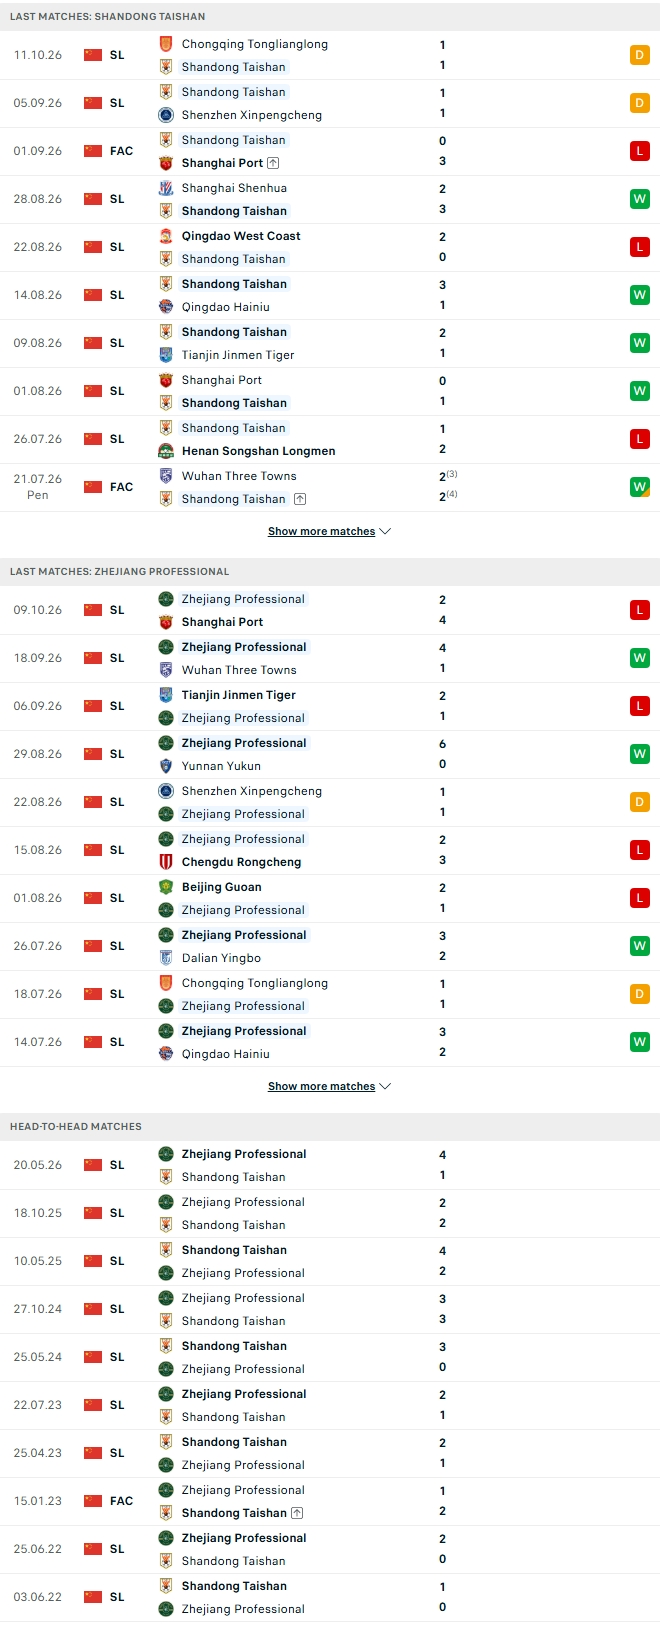The height and width of the screenshot is (1627, 660).
Task: Click the red L badge on the 22.08.26 Qingdao West Coast match
Action: click(640, 247)
